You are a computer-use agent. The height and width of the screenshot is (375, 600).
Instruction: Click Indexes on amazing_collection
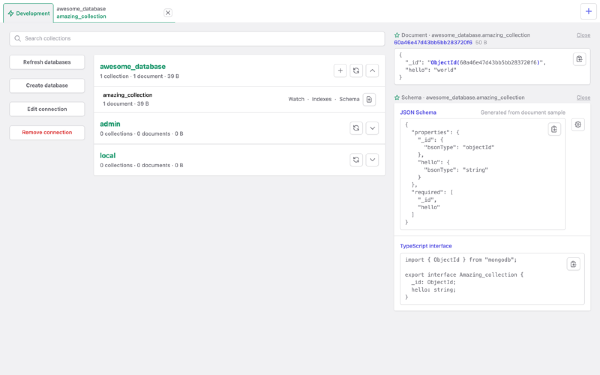tap(321, 99)
